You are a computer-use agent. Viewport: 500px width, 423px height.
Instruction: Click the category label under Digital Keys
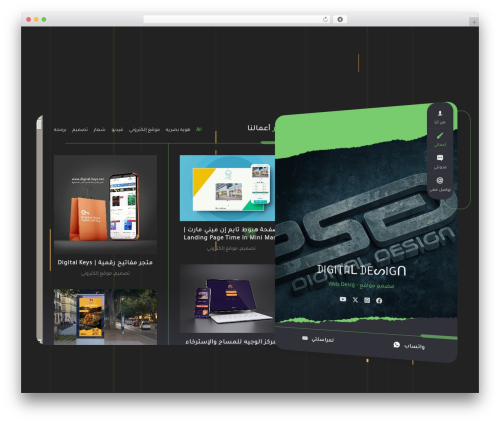click(x=105, y=273)
